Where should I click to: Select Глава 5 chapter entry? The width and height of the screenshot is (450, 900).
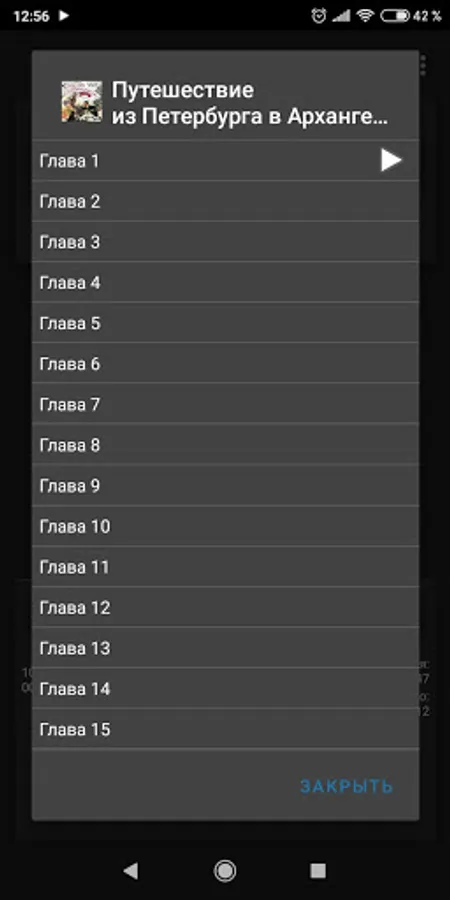tap(225, 323)
